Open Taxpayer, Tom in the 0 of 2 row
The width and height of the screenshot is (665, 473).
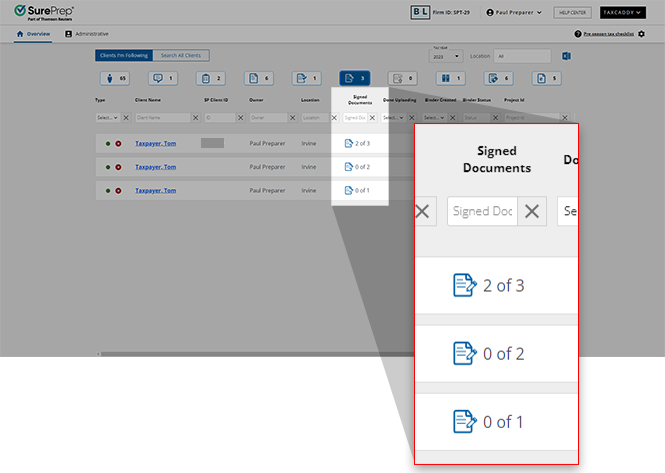pyautogui.click(x=156, y=167)
